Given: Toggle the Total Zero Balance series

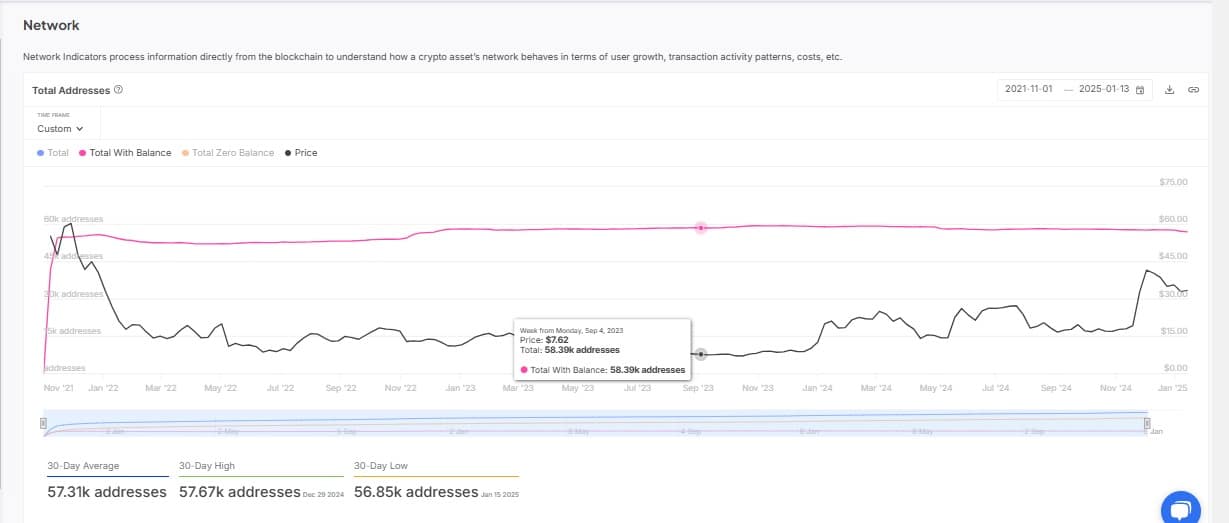Looking at the screenshot, I should point(227,153).
